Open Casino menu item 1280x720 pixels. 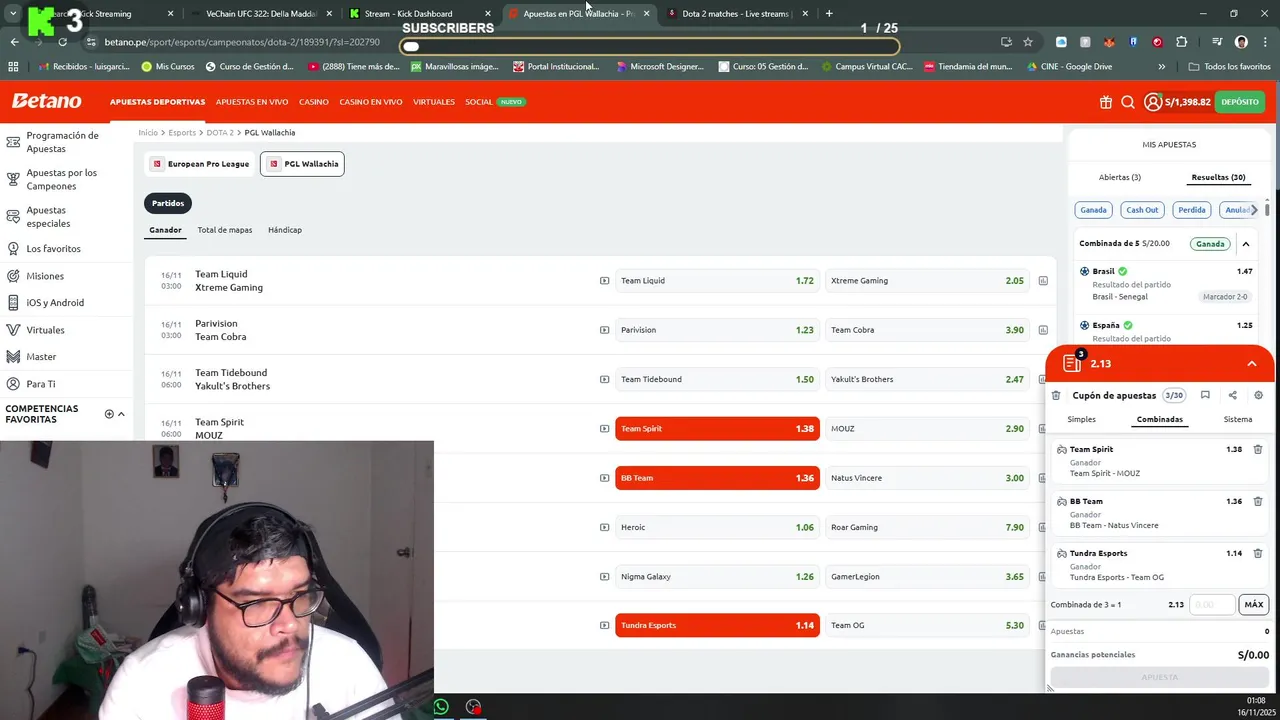click(x=314, y=102)
